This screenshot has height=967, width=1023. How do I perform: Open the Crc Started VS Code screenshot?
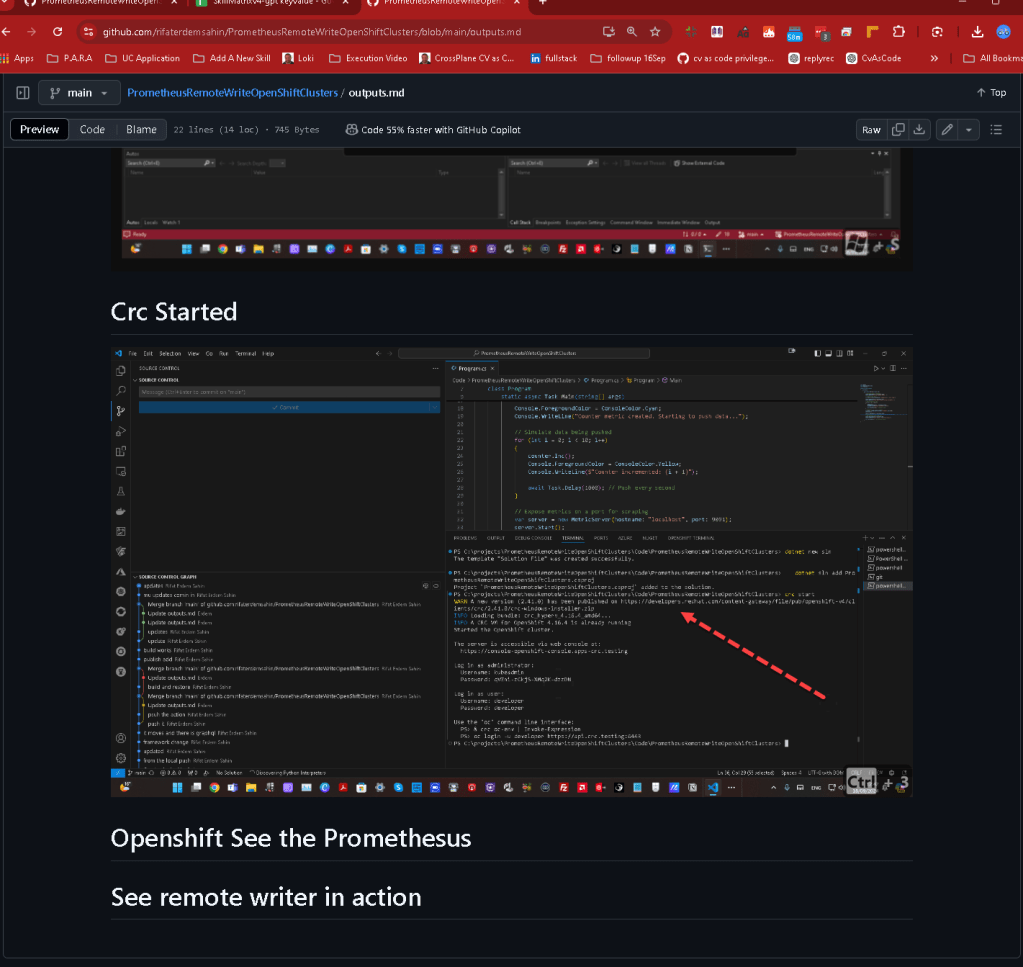[512, 572]
